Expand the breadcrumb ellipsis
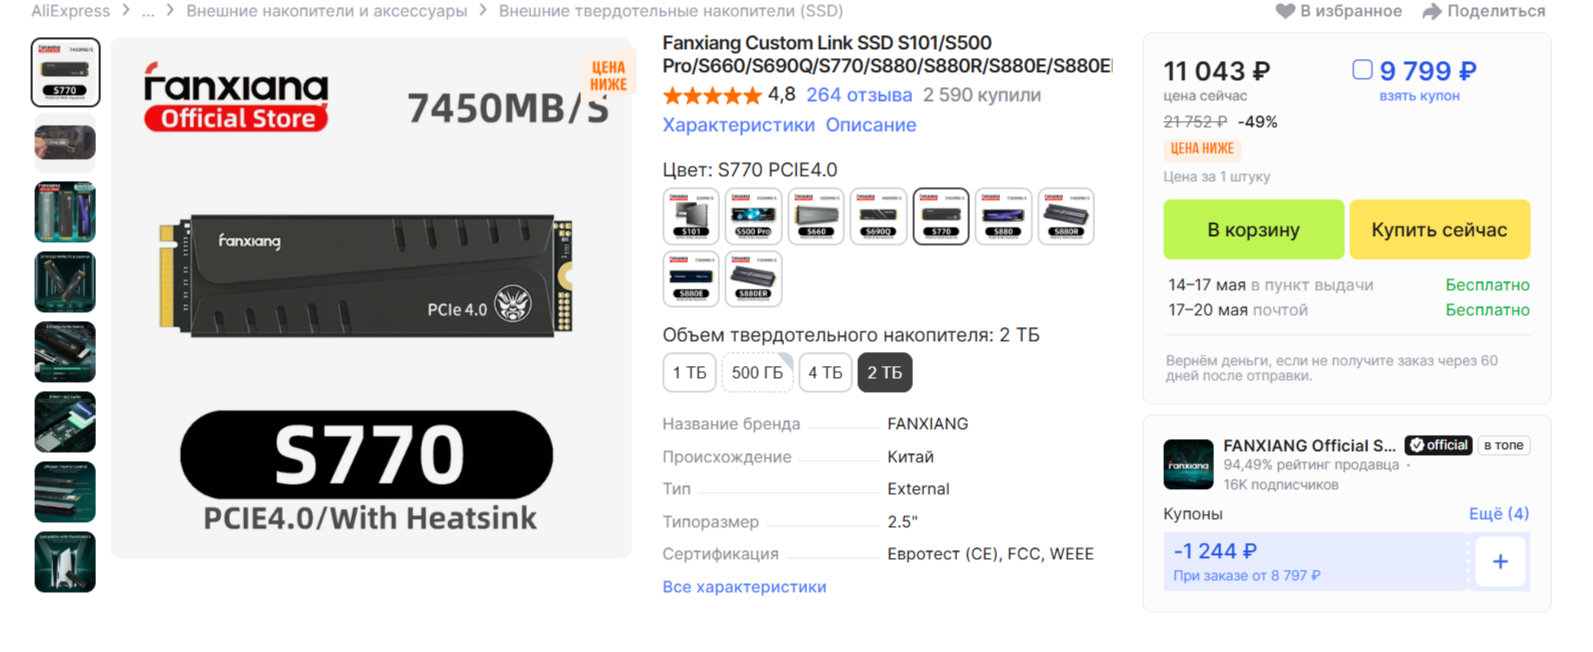Image resolution: width=1593 pixels, height=652 pixels. pos(148,11)
